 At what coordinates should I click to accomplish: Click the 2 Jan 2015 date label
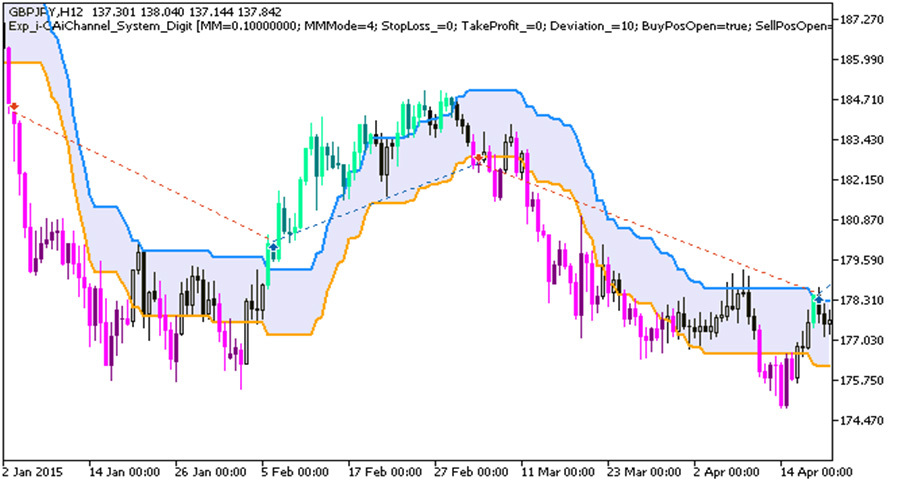(35, 472)
